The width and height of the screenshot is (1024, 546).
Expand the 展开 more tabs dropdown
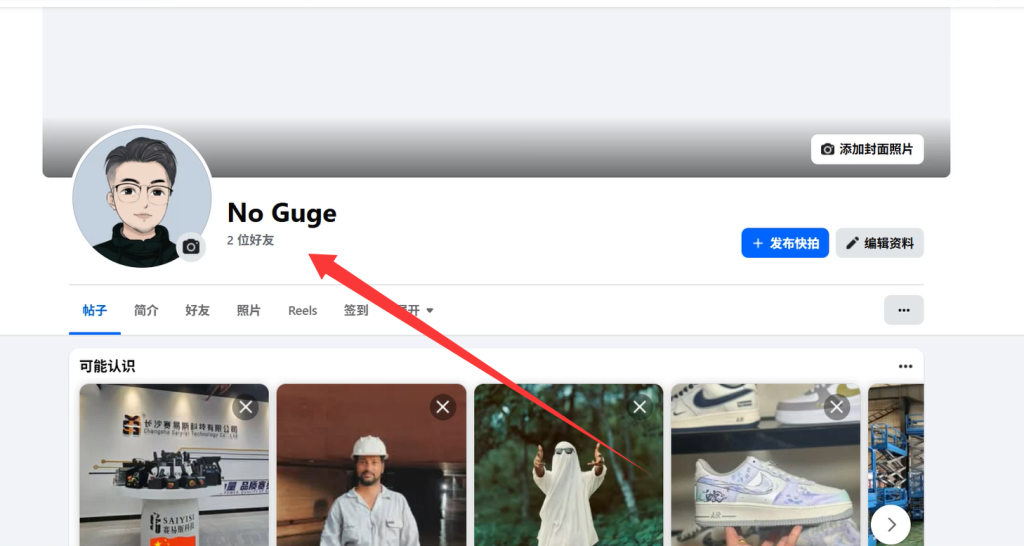pos(415,311)
